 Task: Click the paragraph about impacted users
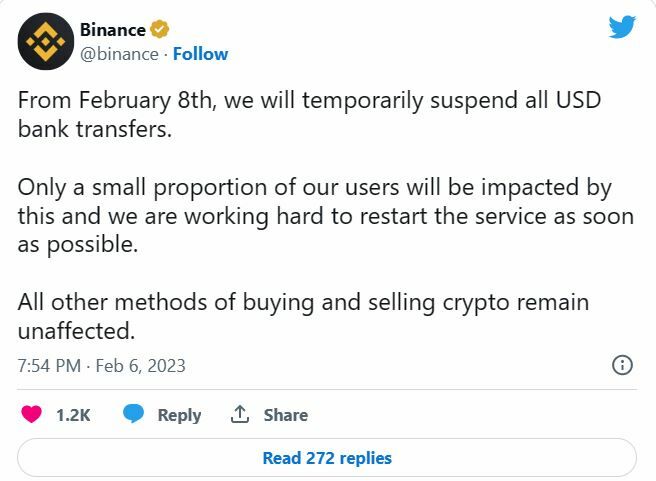[325, 216]
